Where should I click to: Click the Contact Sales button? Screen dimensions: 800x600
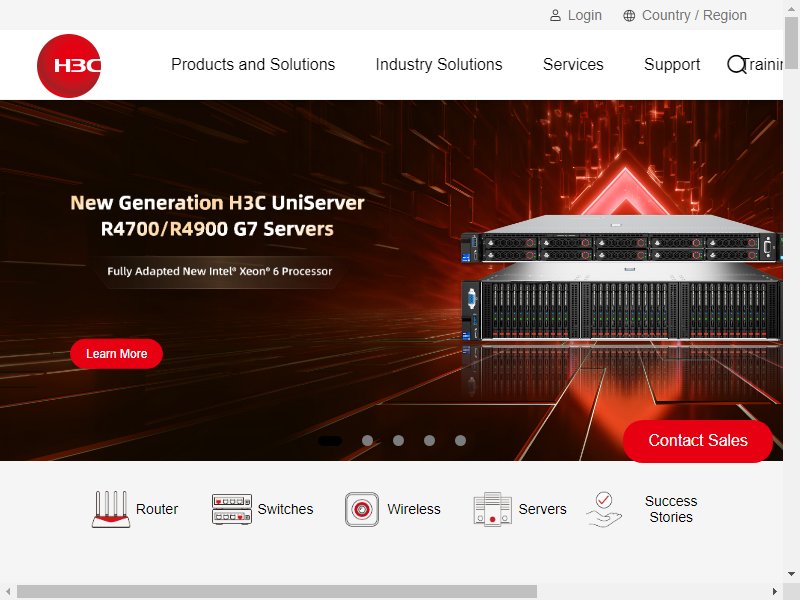coord(698,441)
